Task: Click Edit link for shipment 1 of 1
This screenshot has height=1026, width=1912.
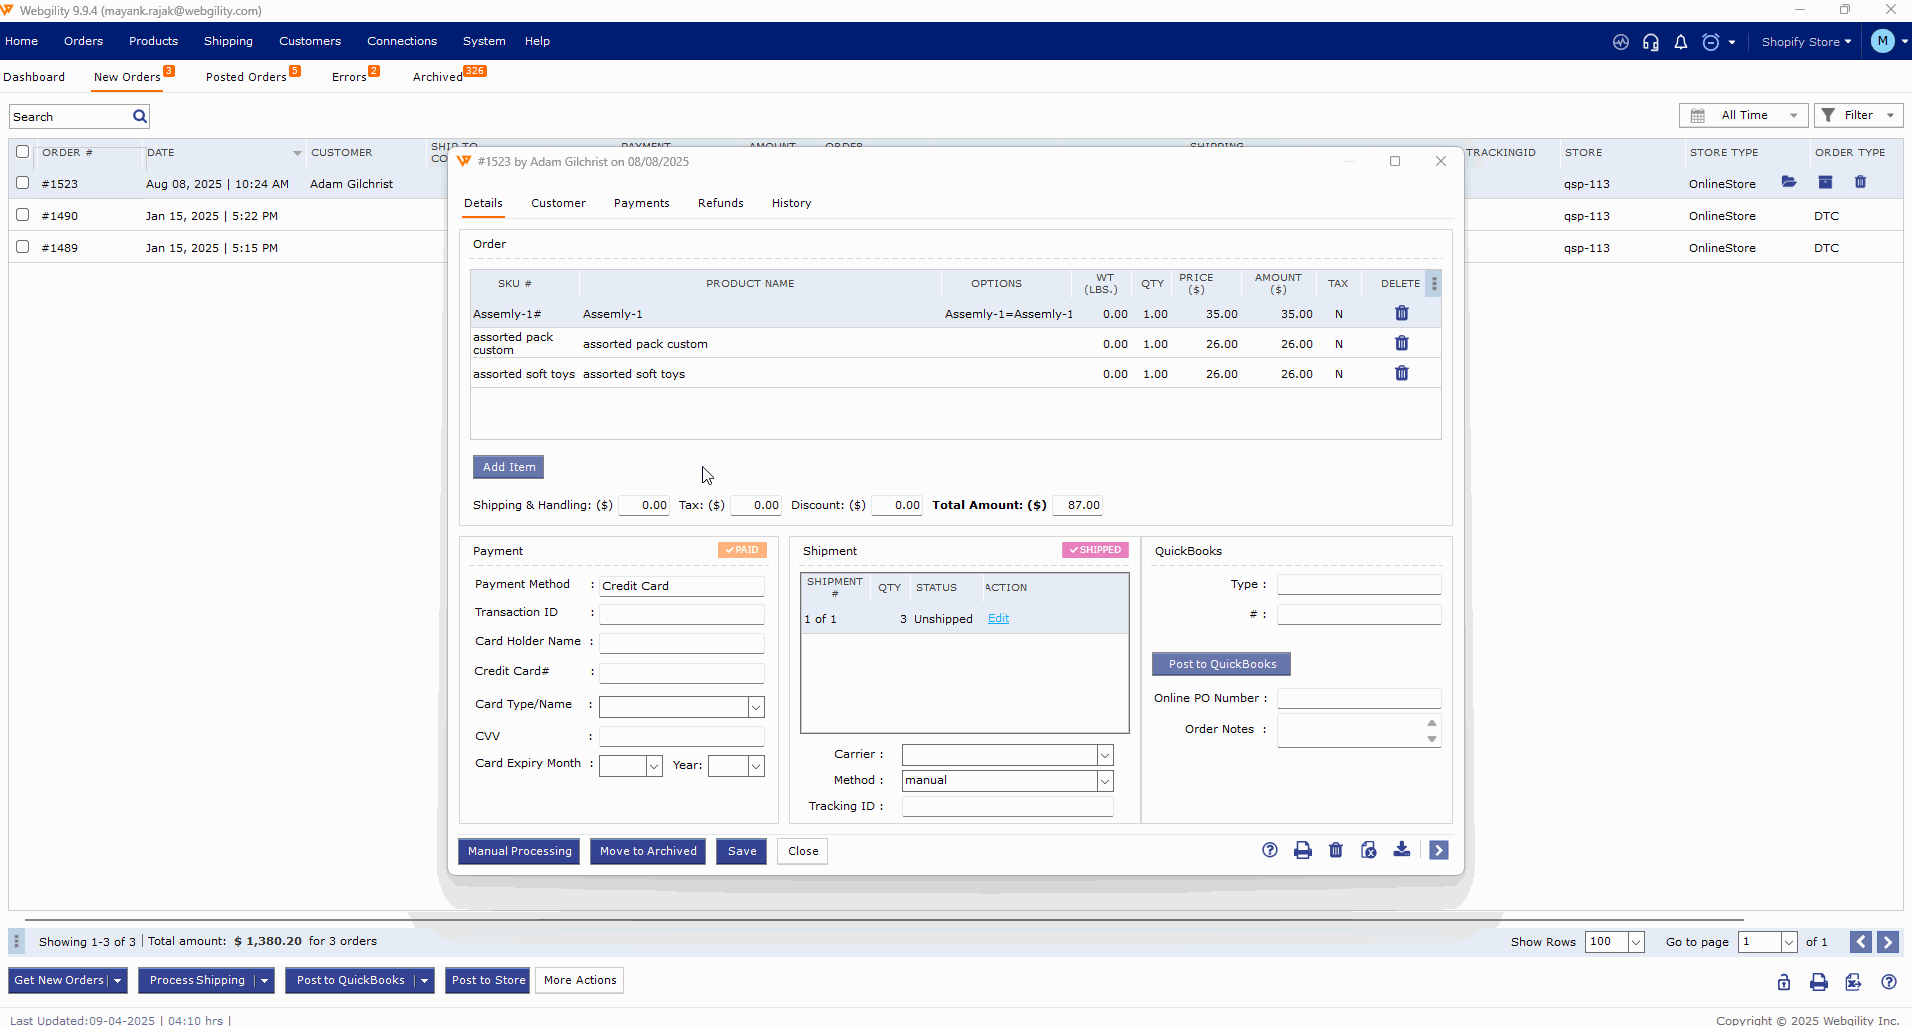Action: [x=998, y=619]
